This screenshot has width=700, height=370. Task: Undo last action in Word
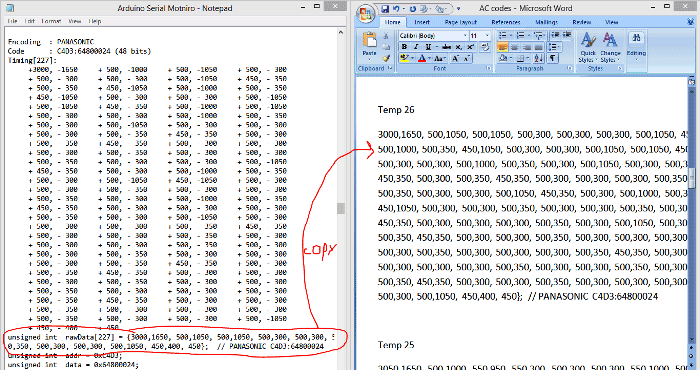396,9
